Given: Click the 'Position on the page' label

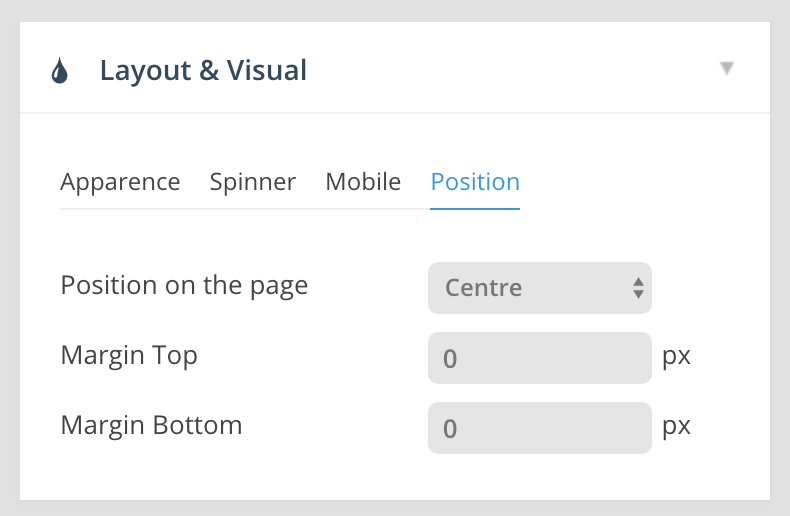Looking at the screenshot, I should [184, 285].
